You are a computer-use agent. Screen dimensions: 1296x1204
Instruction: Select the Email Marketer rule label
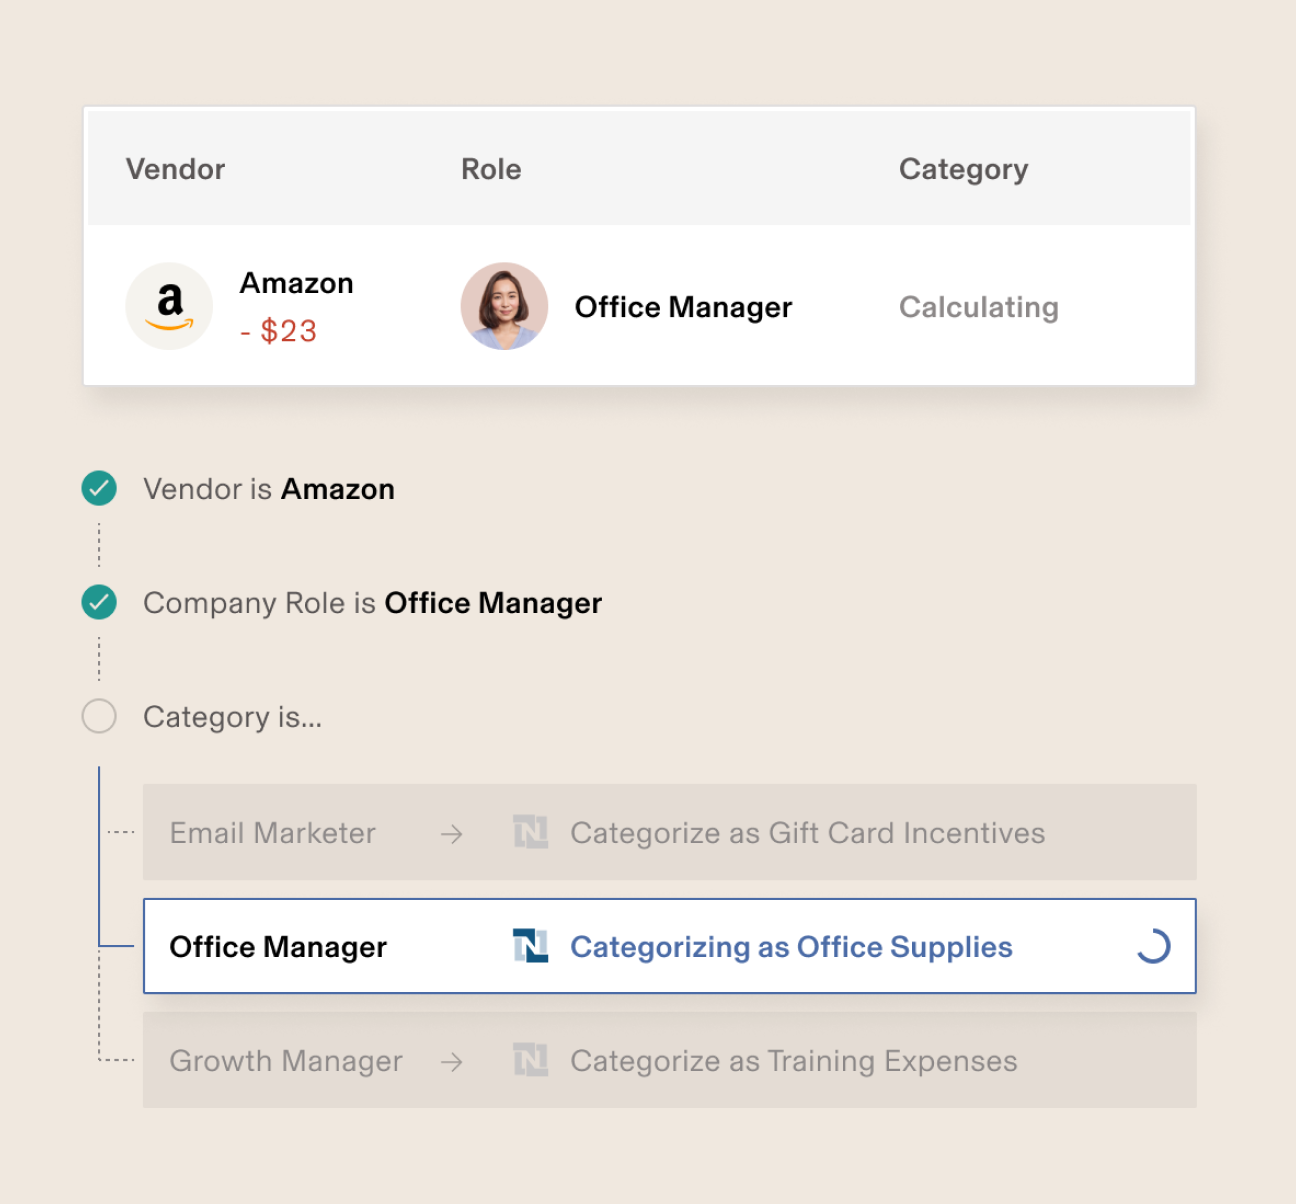coord(273,833)
